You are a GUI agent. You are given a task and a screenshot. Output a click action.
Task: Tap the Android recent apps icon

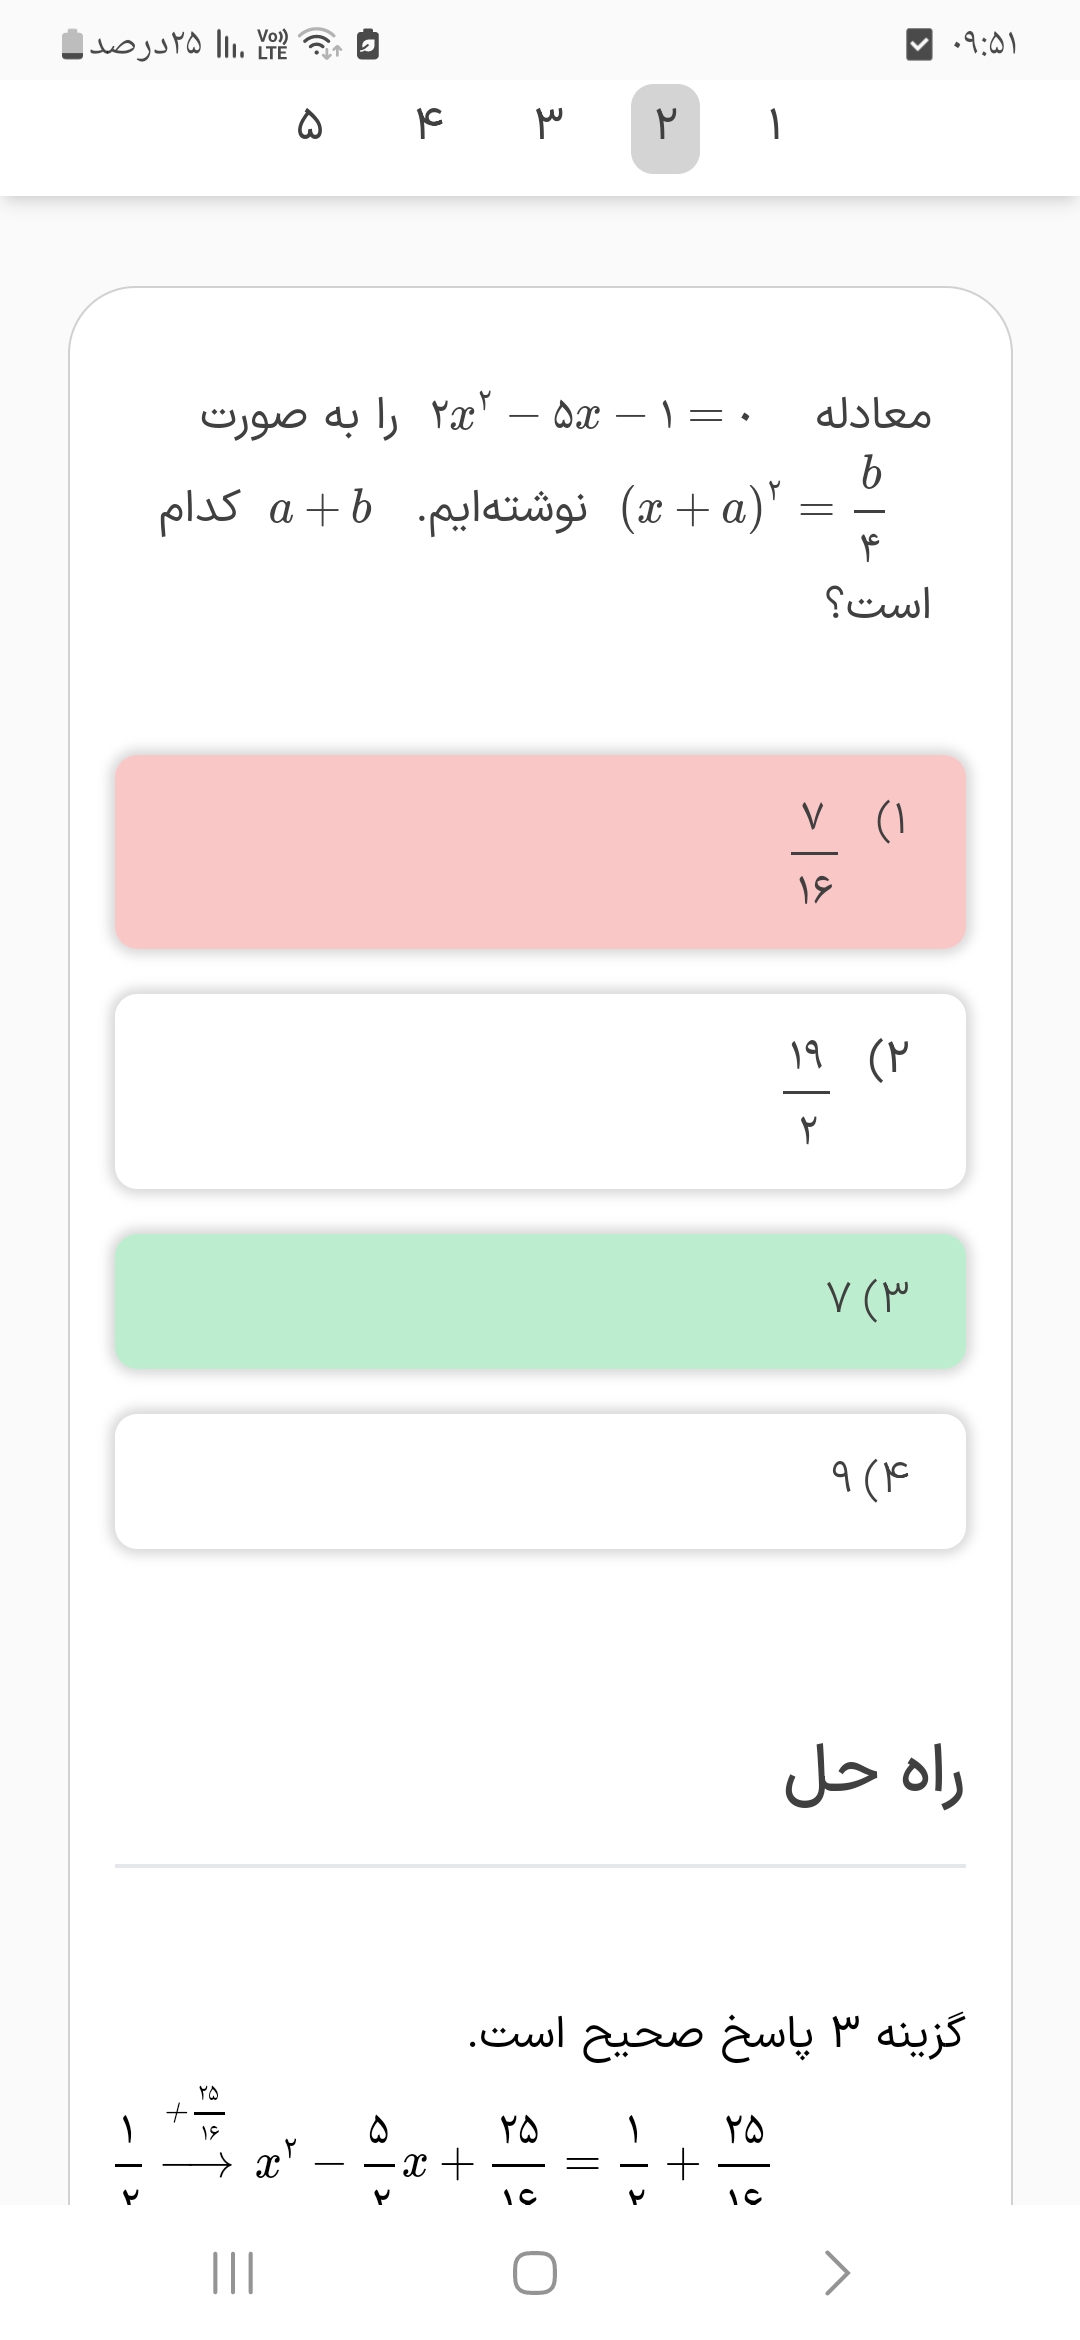(x=233, y=2272)
